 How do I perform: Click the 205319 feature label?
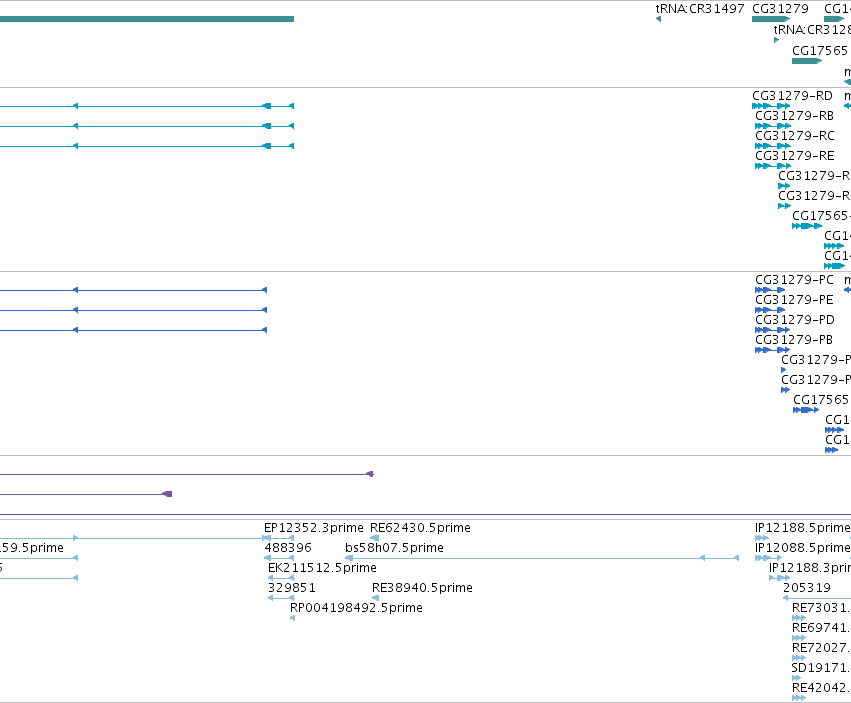click(806, 588)
